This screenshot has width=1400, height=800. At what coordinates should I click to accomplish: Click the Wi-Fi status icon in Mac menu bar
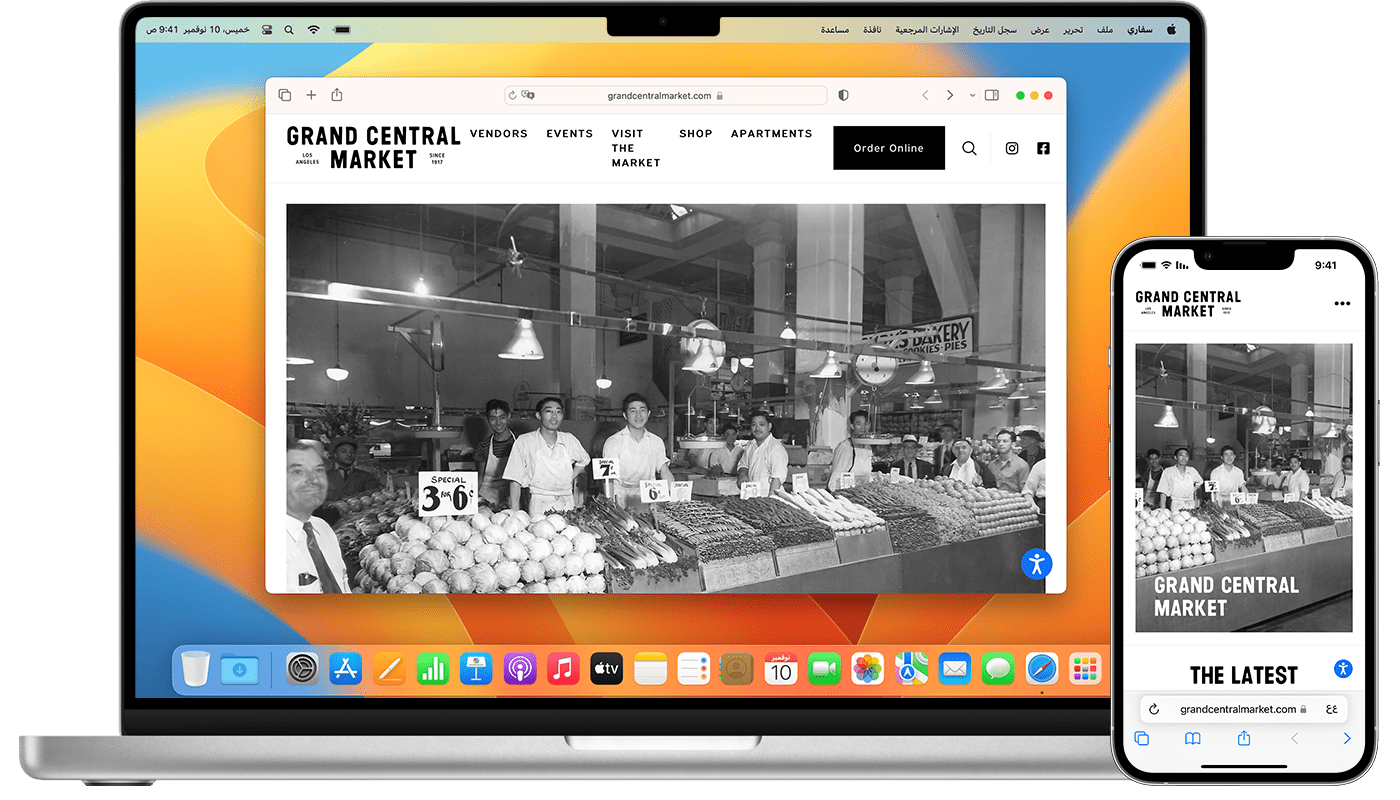click(314, 30)
